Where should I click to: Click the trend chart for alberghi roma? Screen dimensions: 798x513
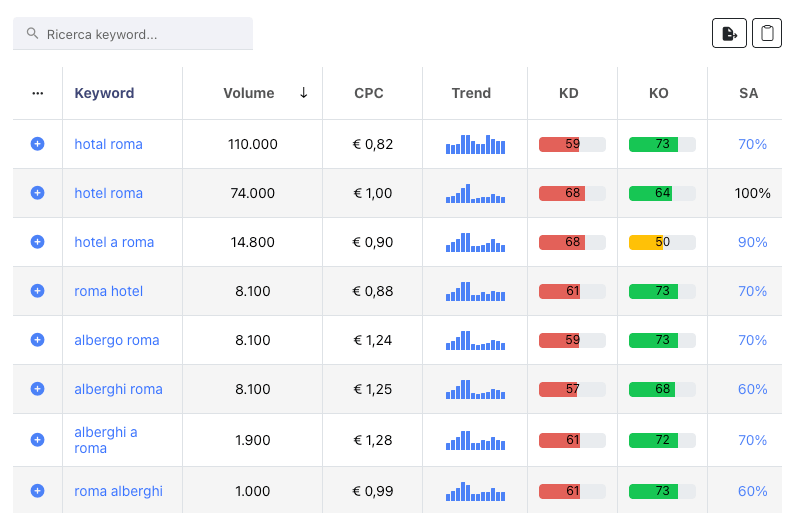(x=475, y=389)
